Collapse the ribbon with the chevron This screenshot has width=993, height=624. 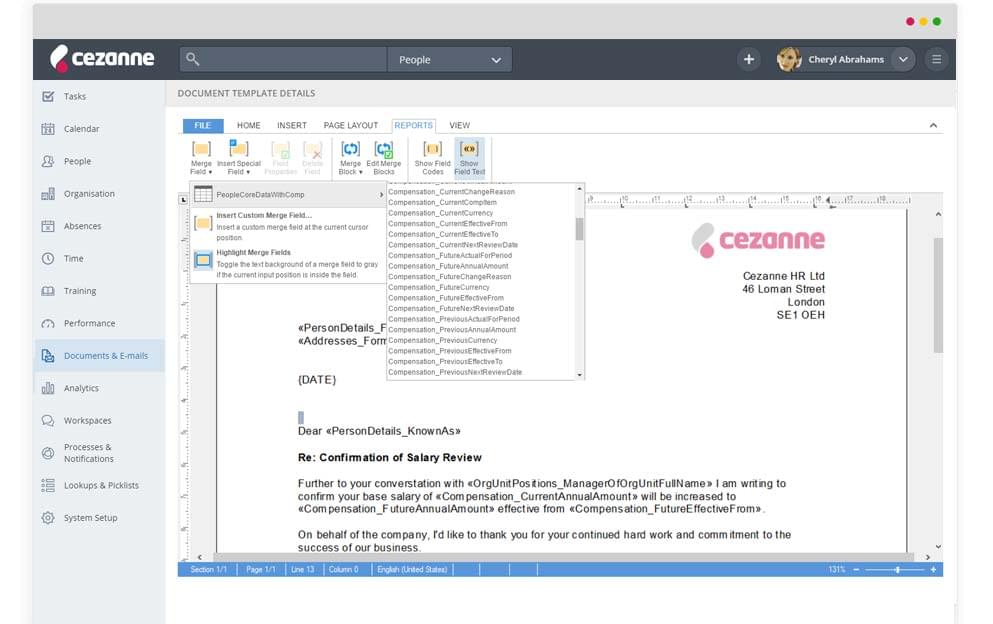pyautogui.click(x=933, y=125)
